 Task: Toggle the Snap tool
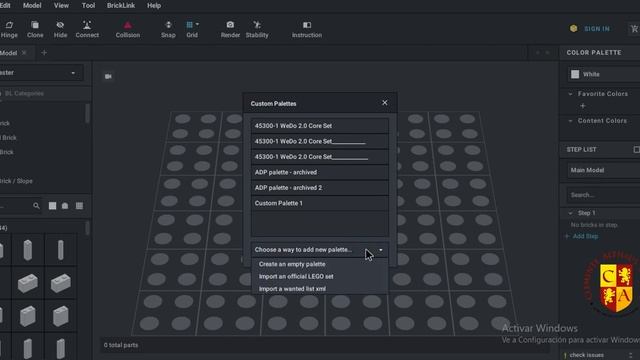168,29
